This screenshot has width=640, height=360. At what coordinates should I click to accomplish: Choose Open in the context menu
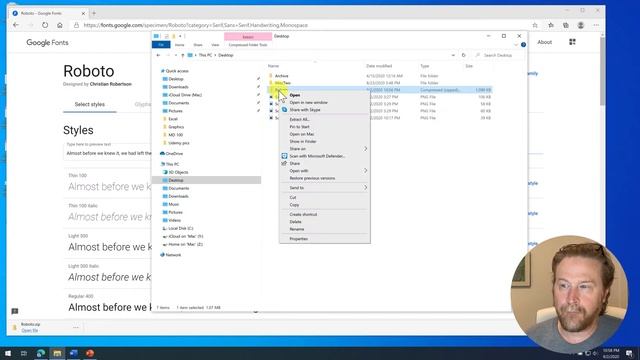295,95
